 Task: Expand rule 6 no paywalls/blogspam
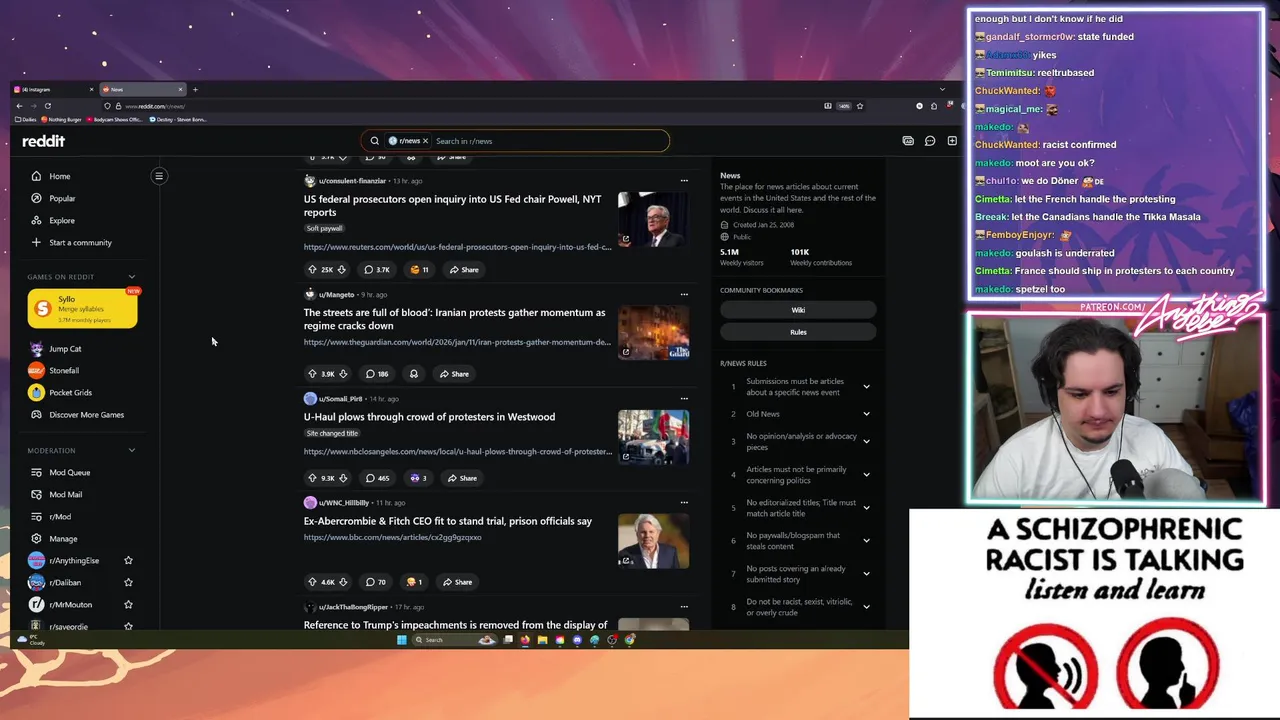coord(866,541)
